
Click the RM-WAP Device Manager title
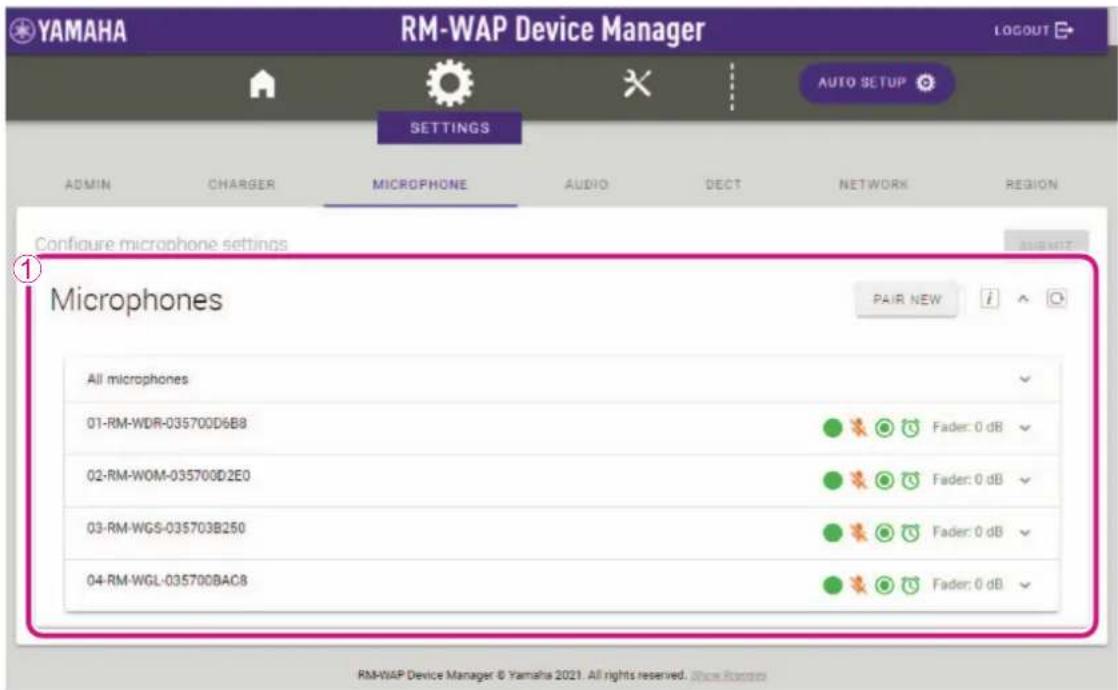(x=553, y=29)
